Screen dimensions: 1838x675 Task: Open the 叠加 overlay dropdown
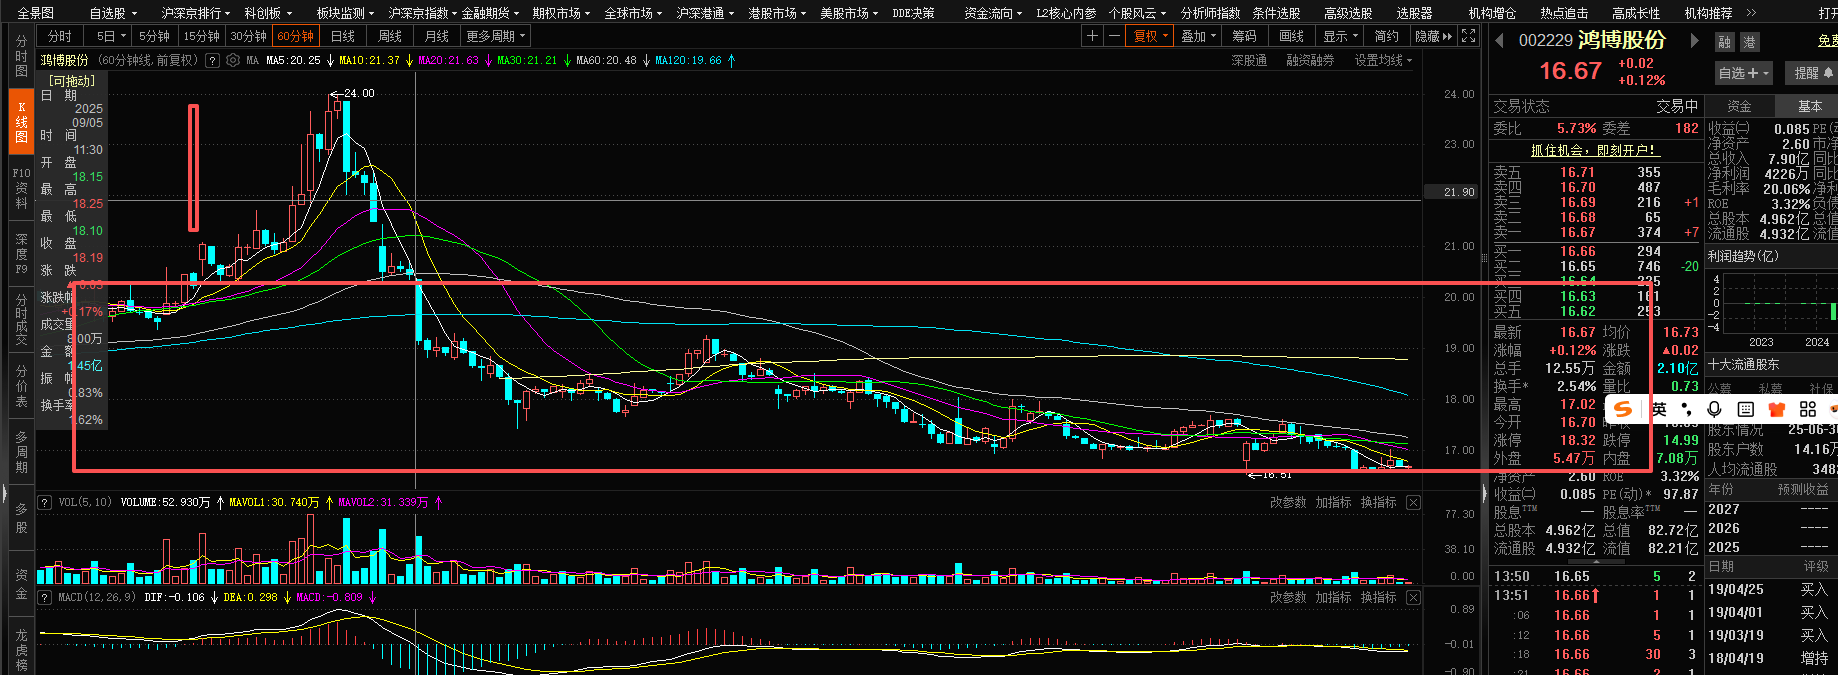tap(1199, 36)
